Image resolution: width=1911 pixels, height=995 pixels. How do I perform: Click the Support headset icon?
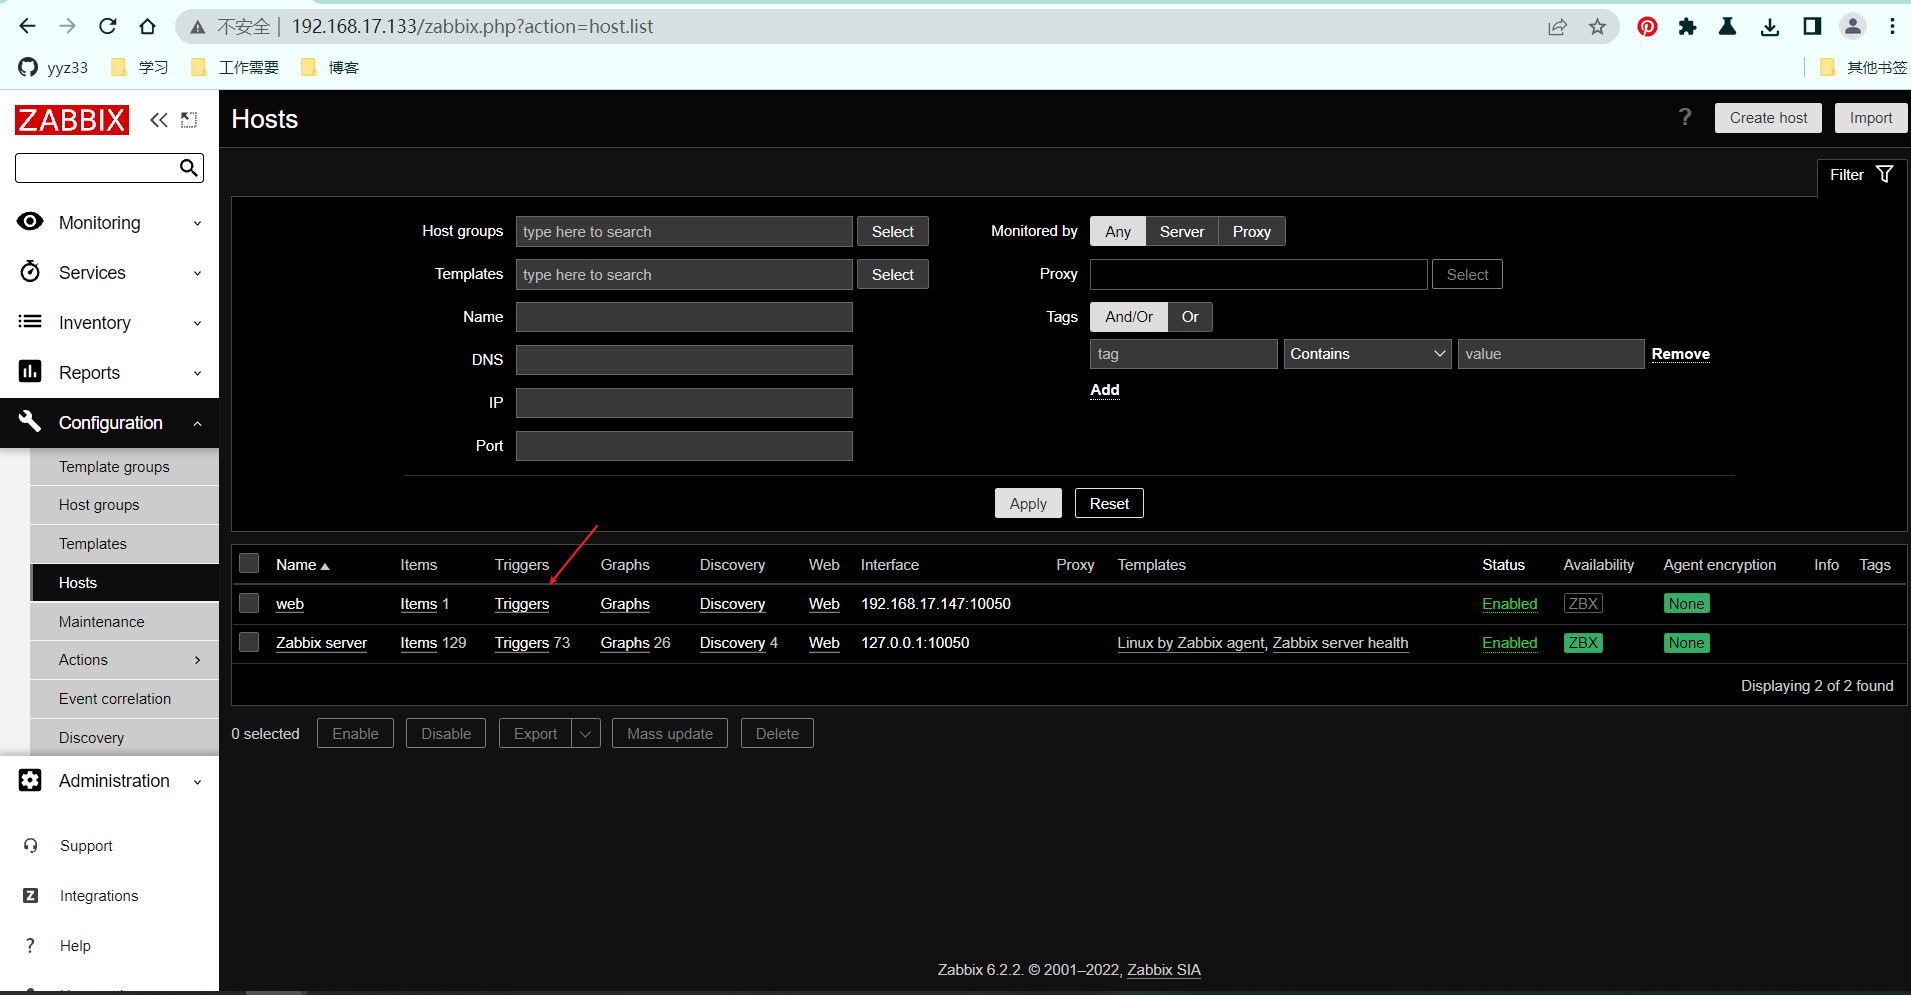31,846
